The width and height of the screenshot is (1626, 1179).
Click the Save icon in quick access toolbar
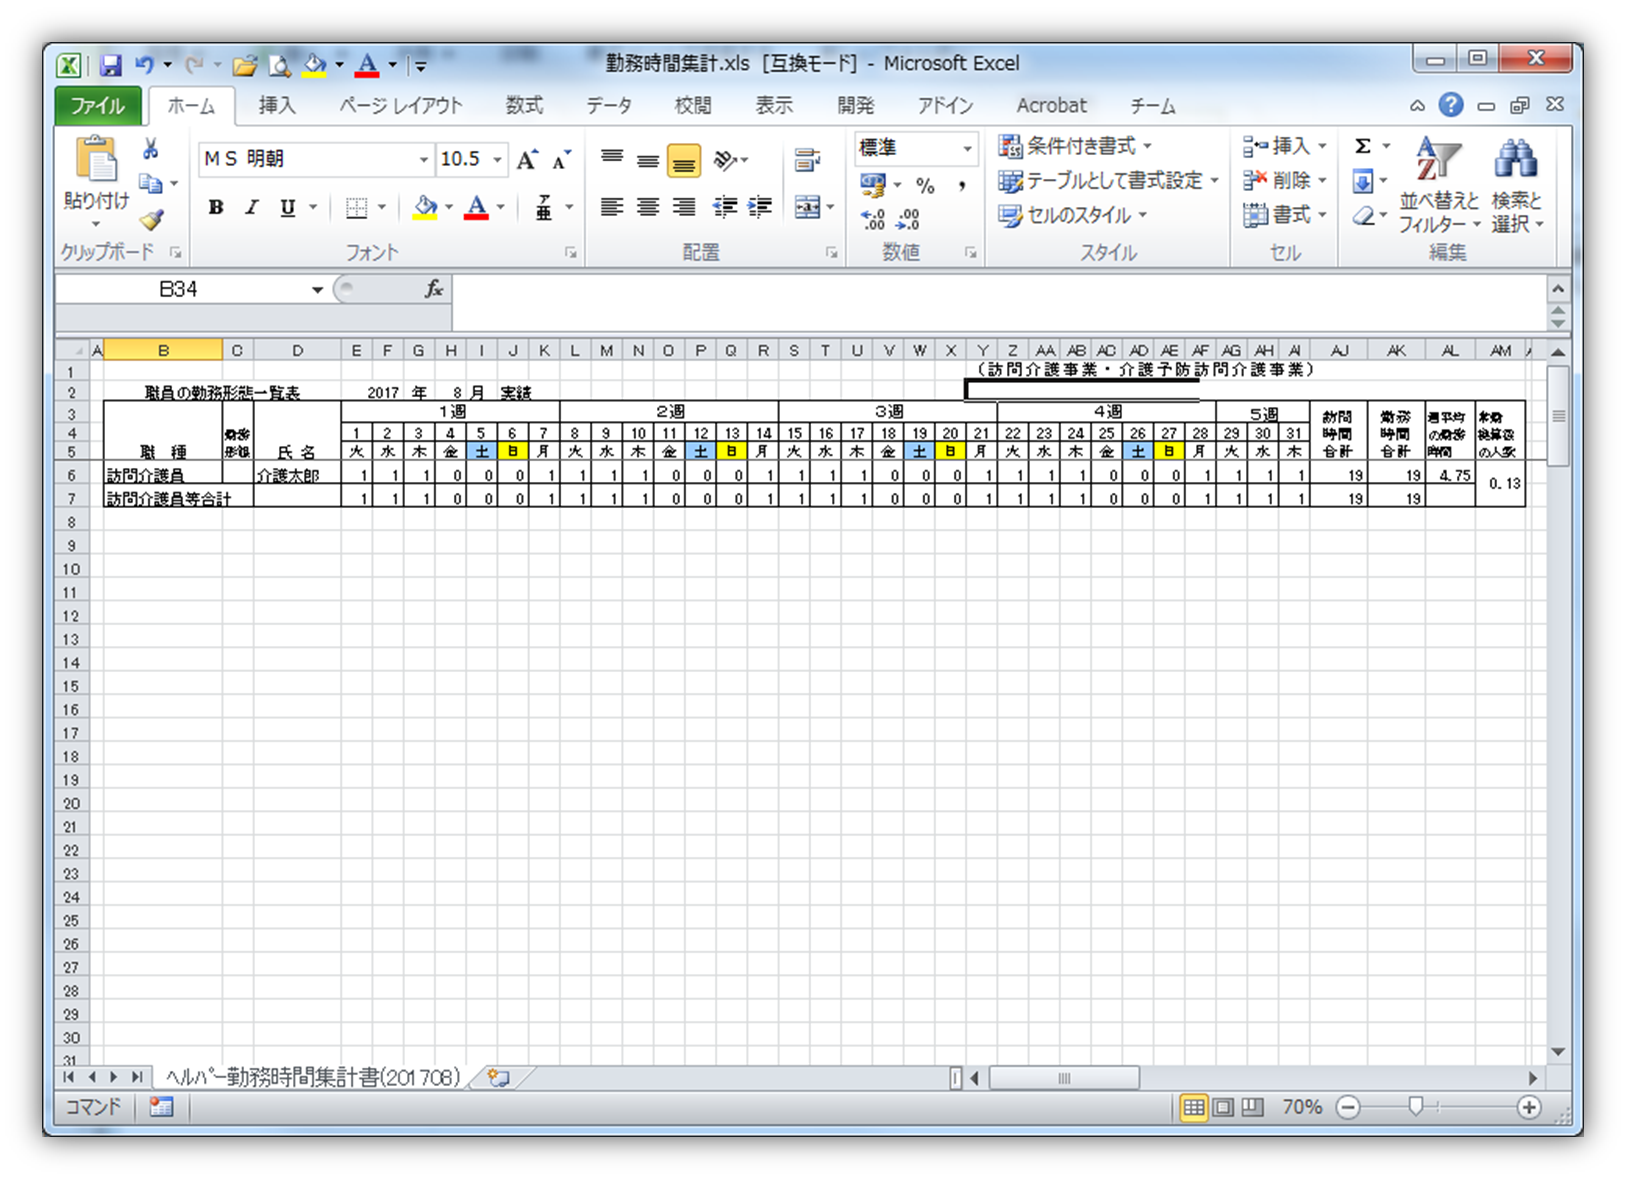pos(110,65)
